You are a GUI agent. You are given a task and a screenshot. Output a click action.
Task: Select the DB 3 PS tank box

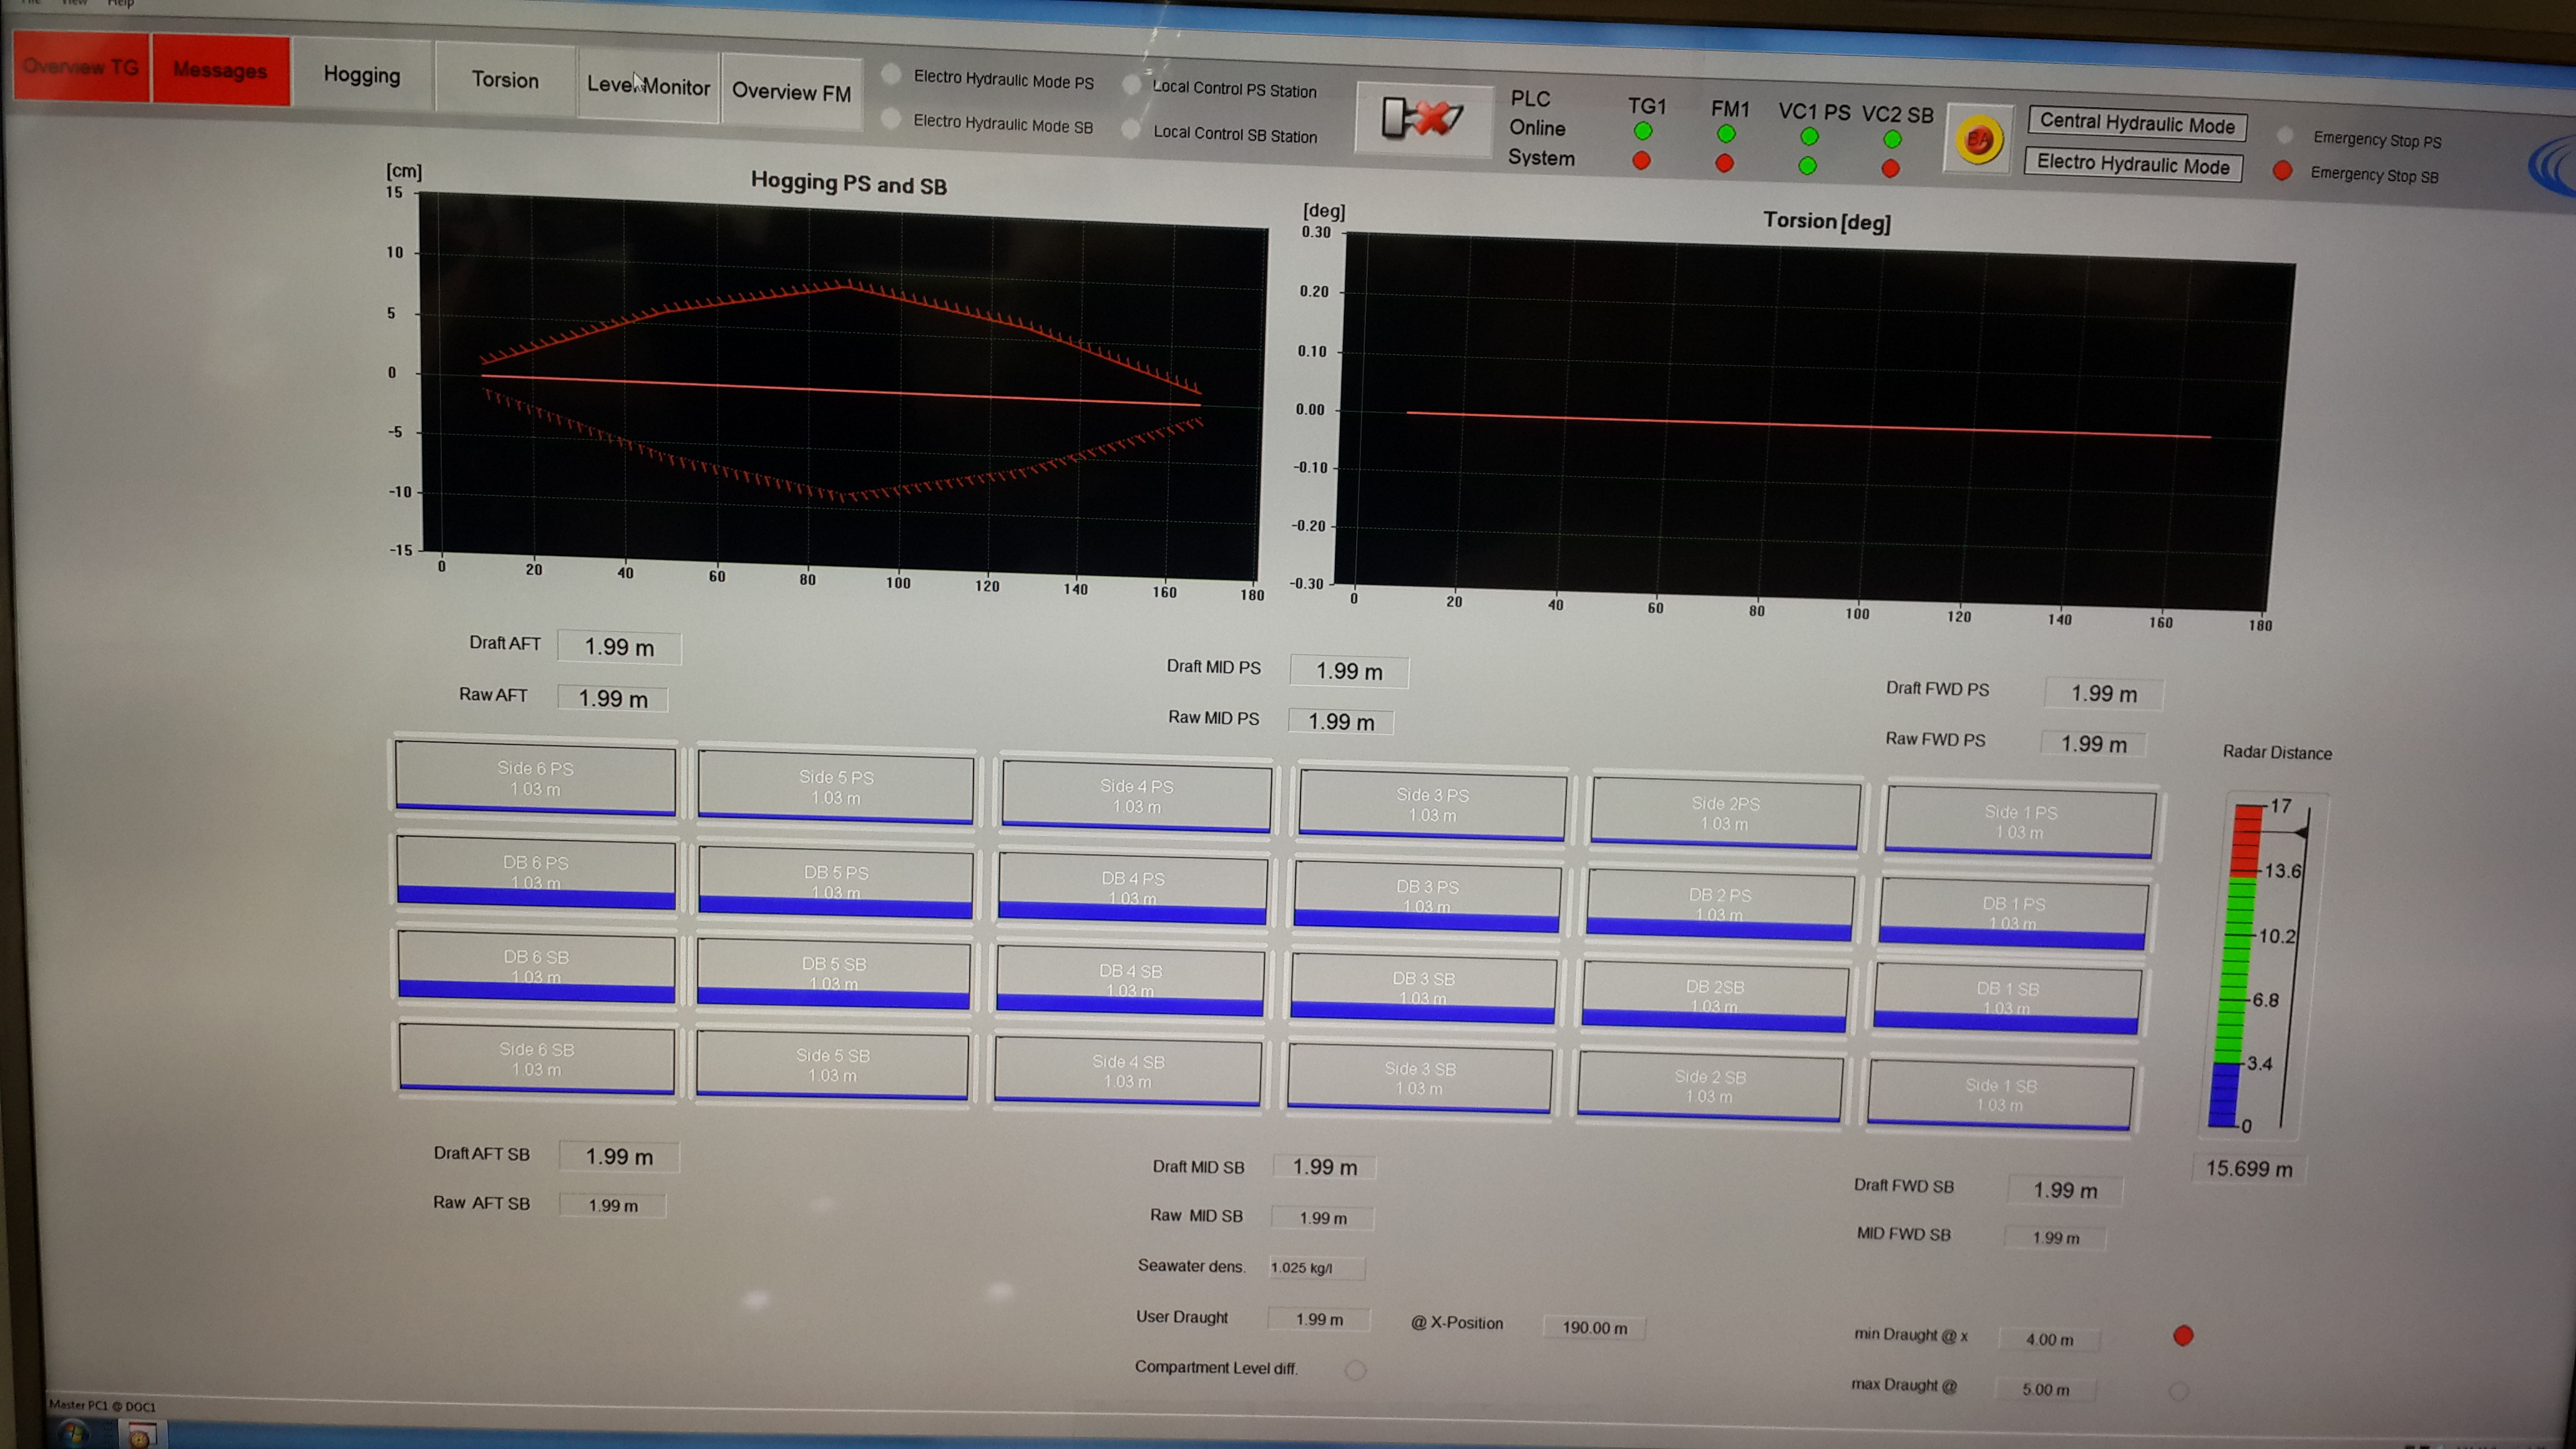coord(1427,897)
